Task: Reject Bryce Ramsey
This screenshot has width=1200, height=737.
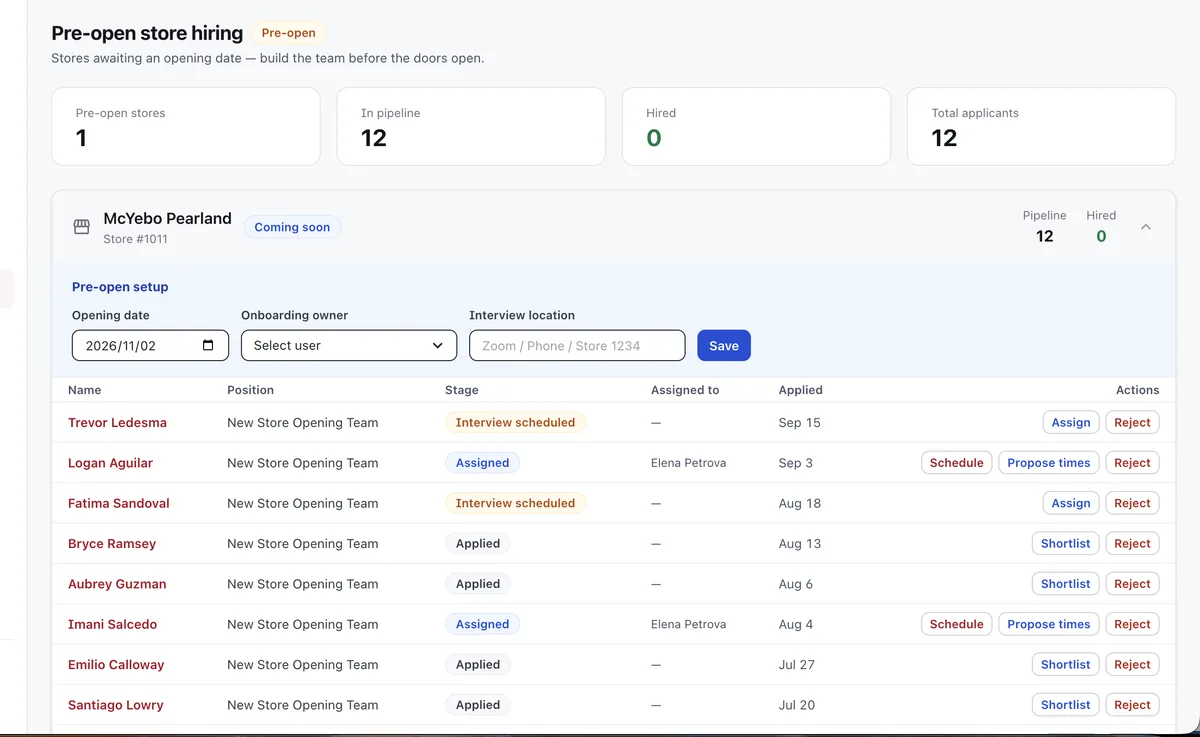Action: [1132, 543]
